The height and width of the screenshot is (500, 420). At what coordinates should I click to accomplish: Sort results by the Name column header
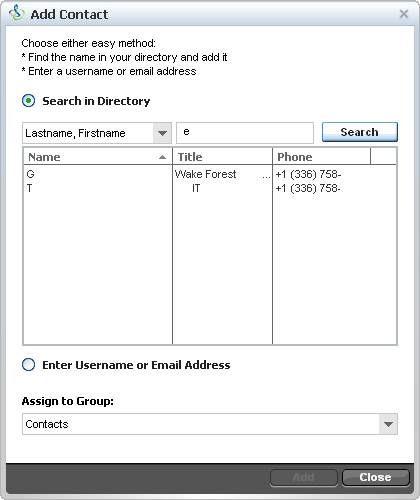[98, 157]
